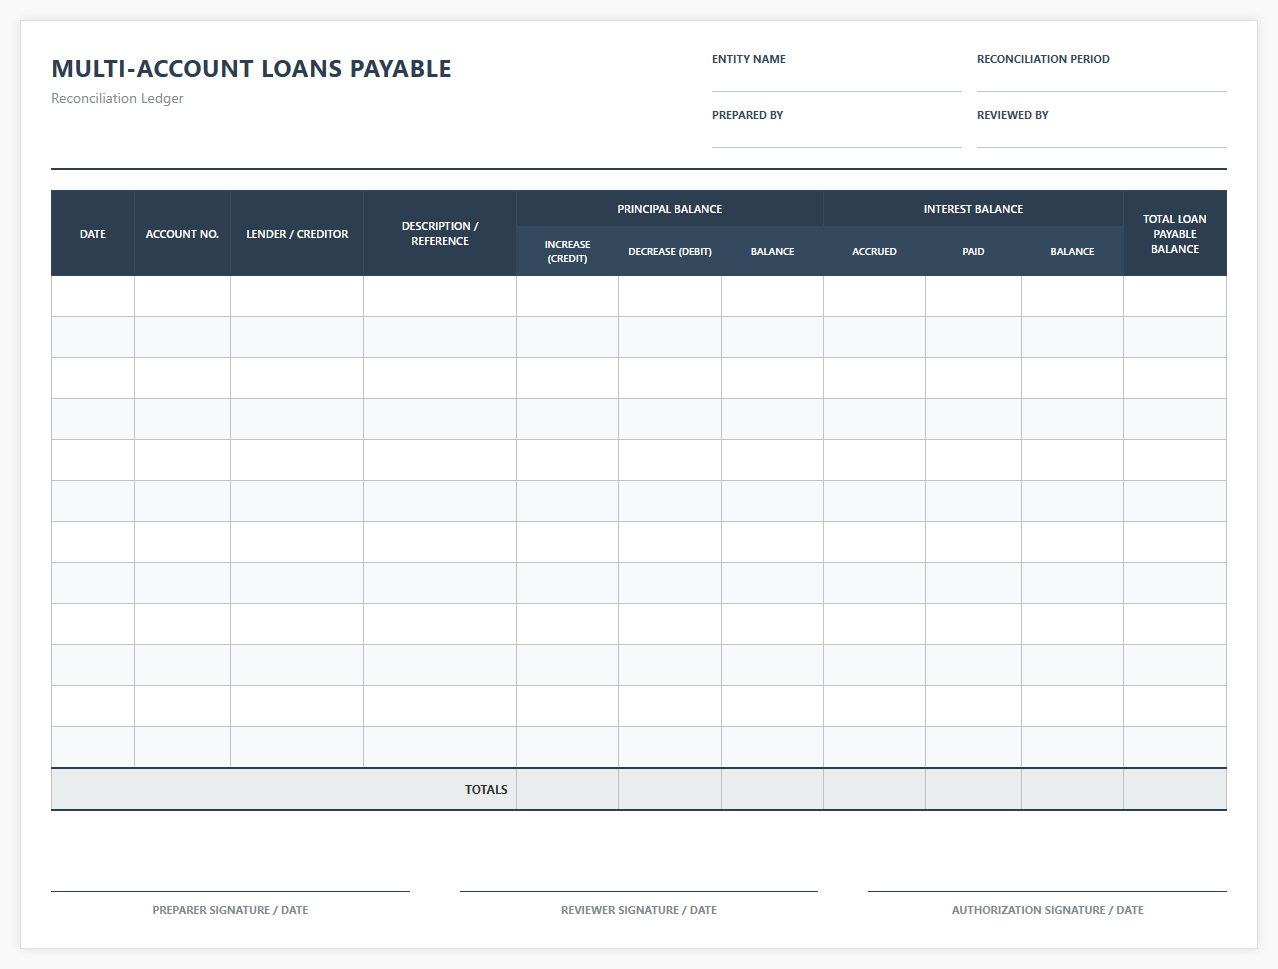Viewport: 1278px width, 969px height.
Task: Click the TOTAL LOAN PAYABLE BALANCE header
Action: [x=1175, y=234]
